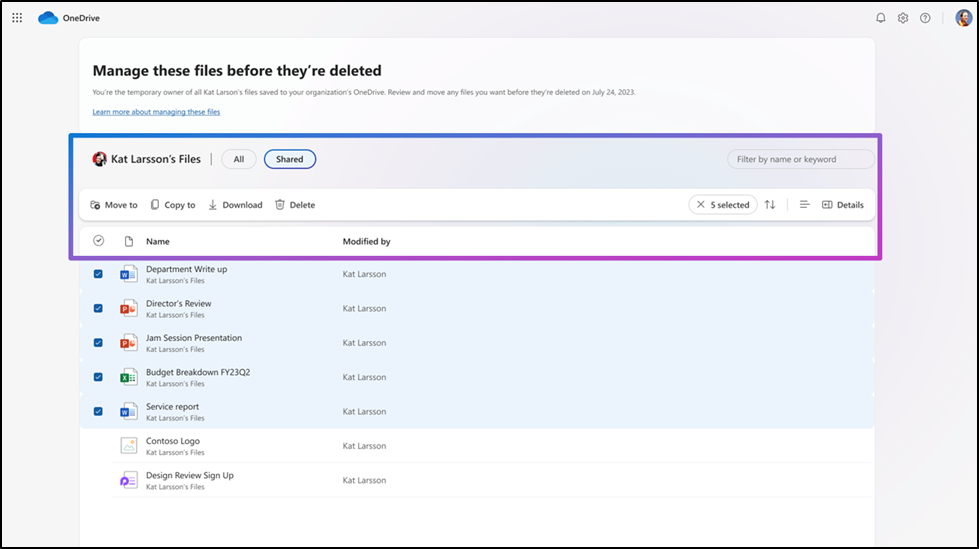Open Learn more about managing these files link
Image resolution: width=979 pixels, height=549 pixels.
(x=156, y=112)
